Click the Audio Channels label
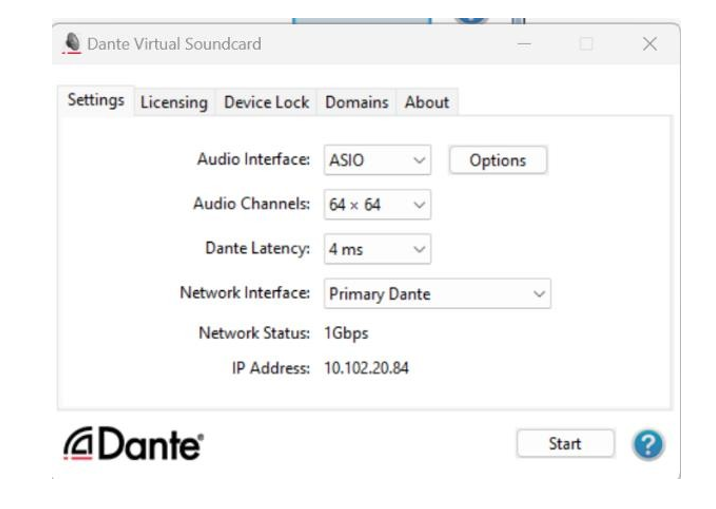The height and width of the screenshot is (509, 716). tap(252, 204)
